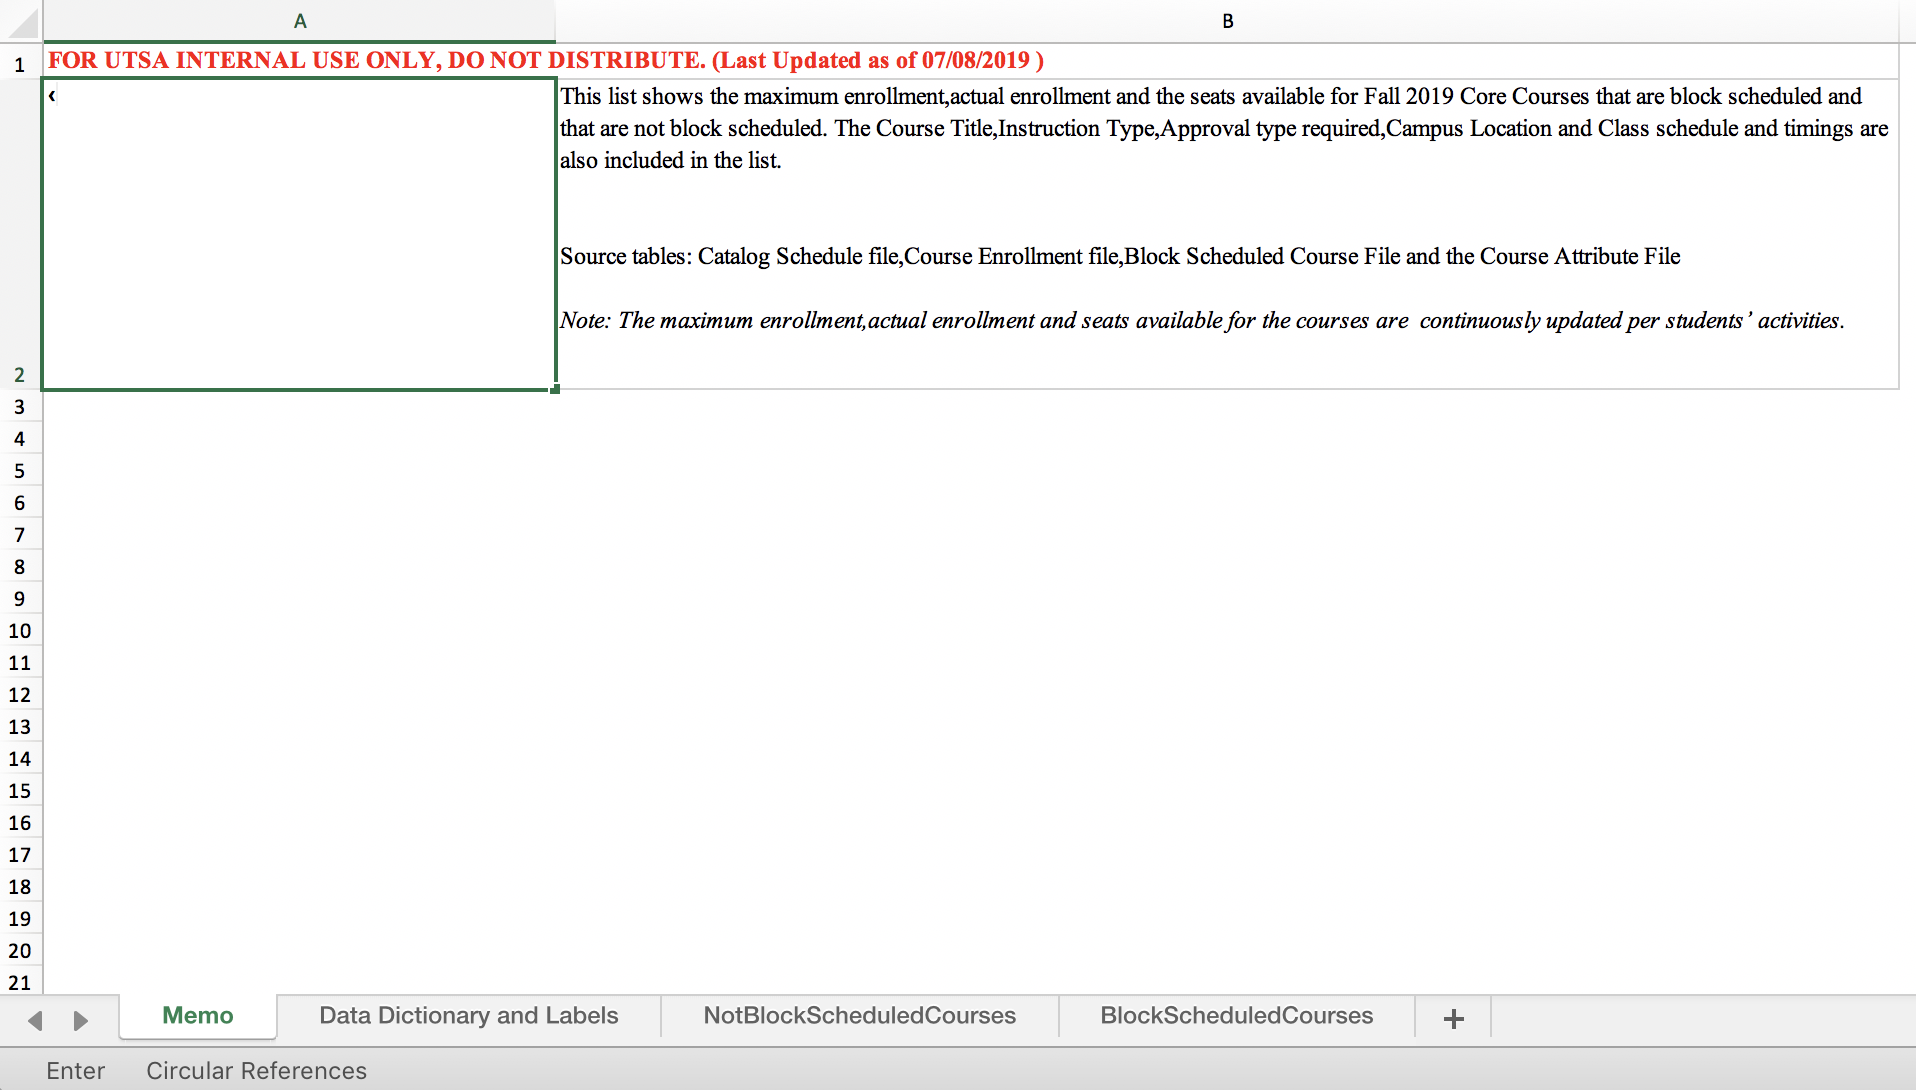Select the row 10 header
1916x1090 pixels.
(20, 631)
